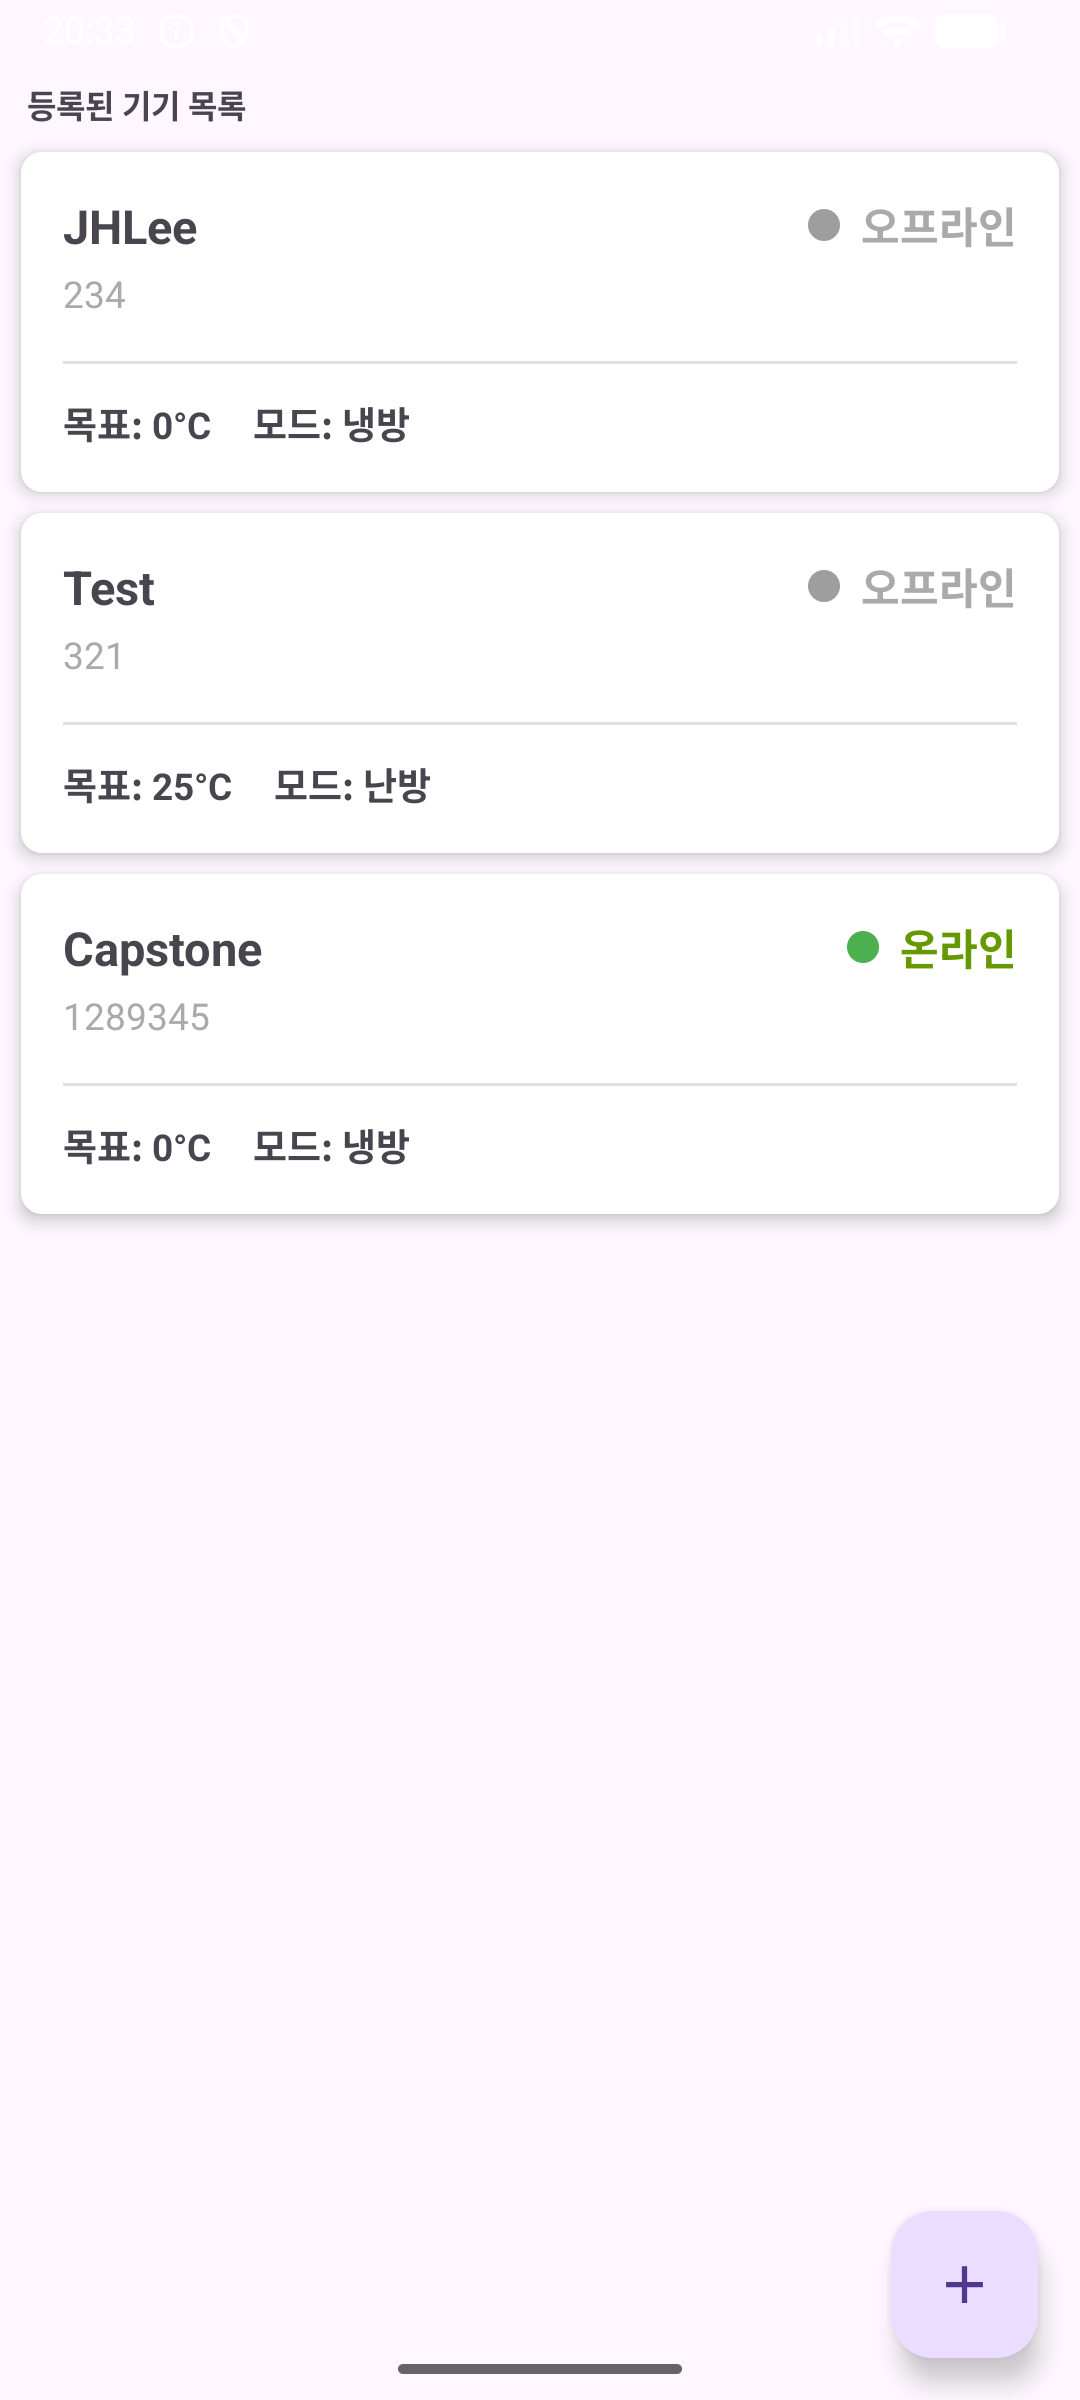This screenshot has height=2400, width=1080.
Task: Tap device ID 321 under Test
Action: tap(94, 656)
